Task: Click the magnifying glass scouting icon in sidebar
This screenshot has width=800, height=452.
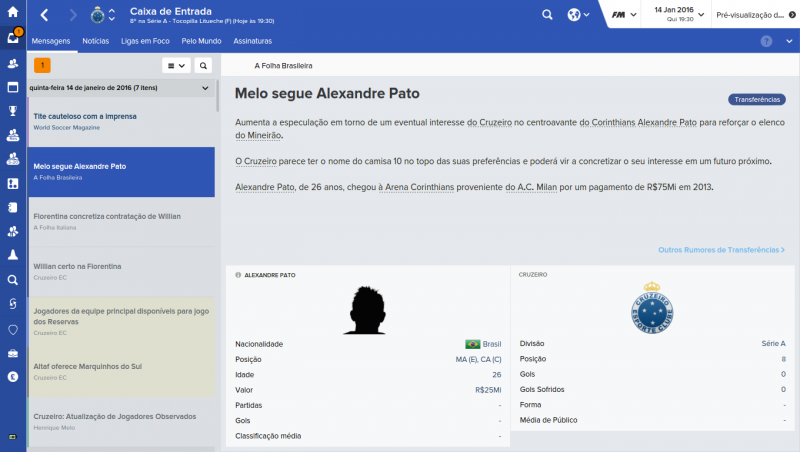Action: (x=13, y=281)
